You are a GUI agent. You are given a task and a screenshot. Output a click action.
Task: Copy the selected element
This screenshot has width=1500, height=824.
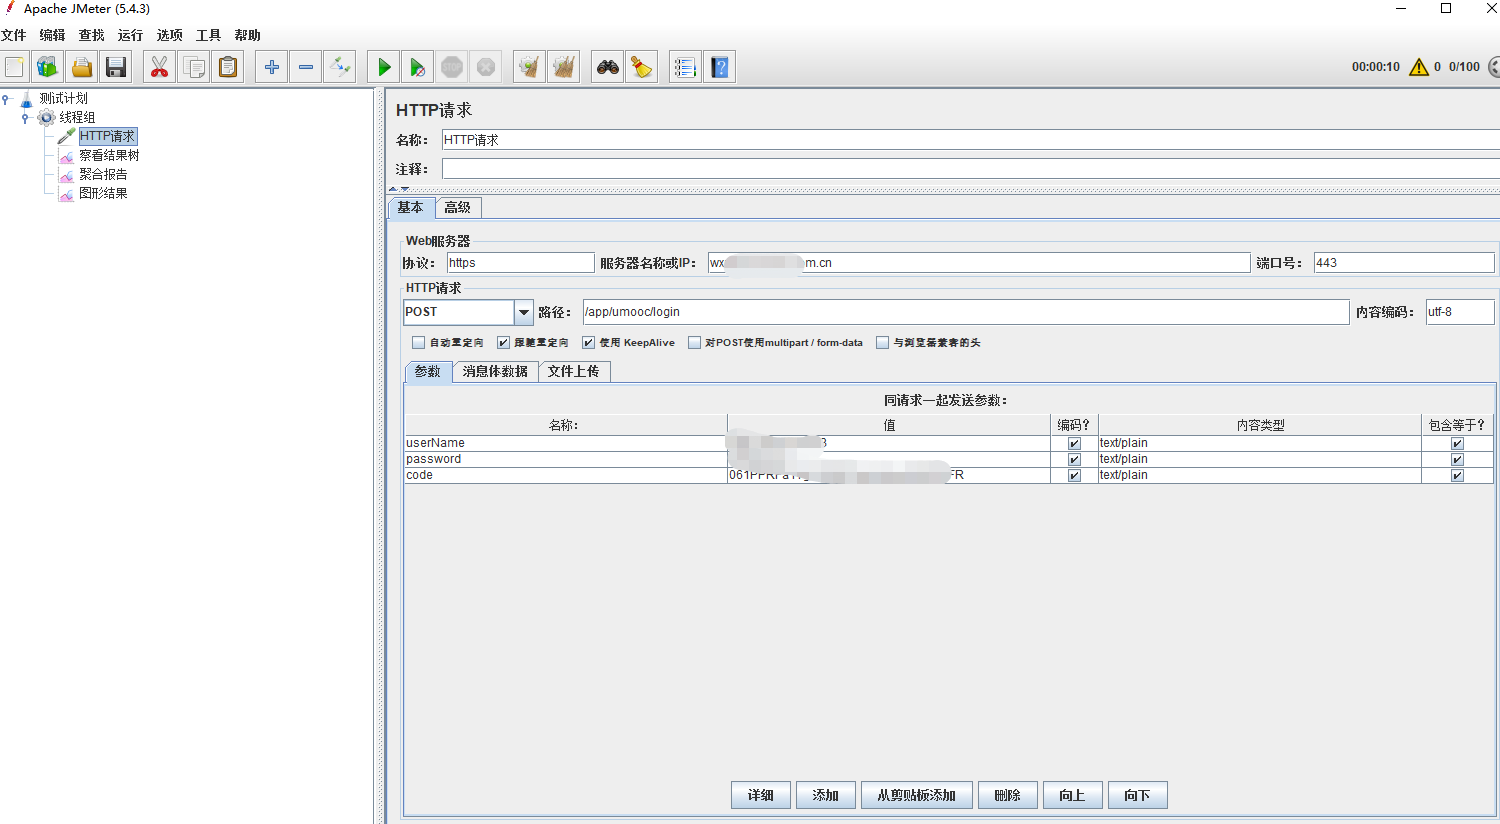tap(194, 67)
